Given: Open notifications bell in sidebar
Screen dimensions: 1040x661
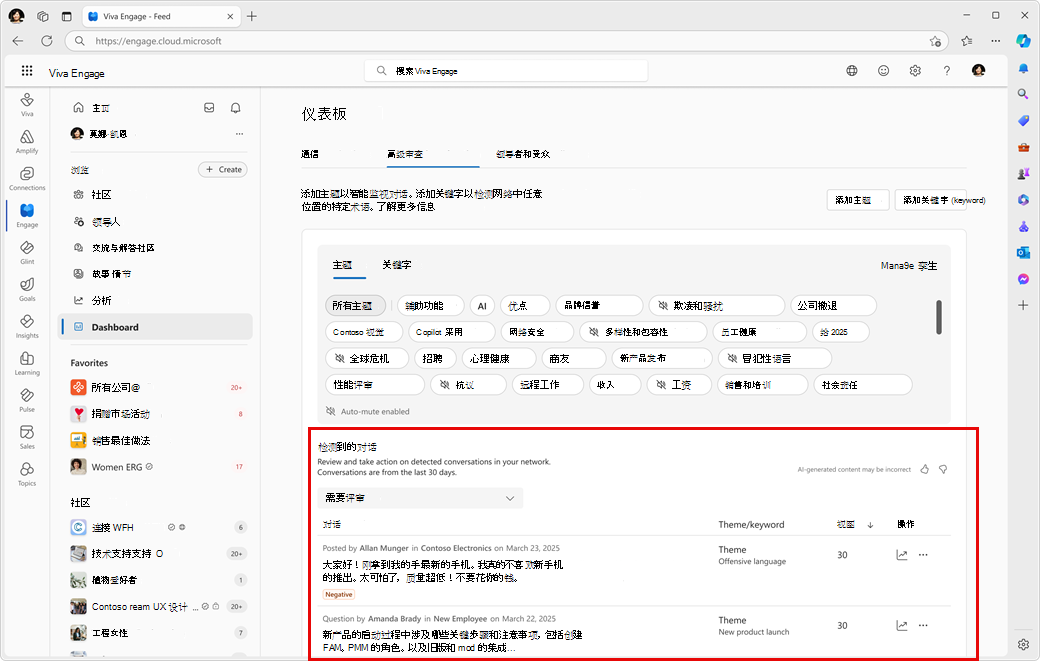Looking at the screenshot, I should (235, 107).
